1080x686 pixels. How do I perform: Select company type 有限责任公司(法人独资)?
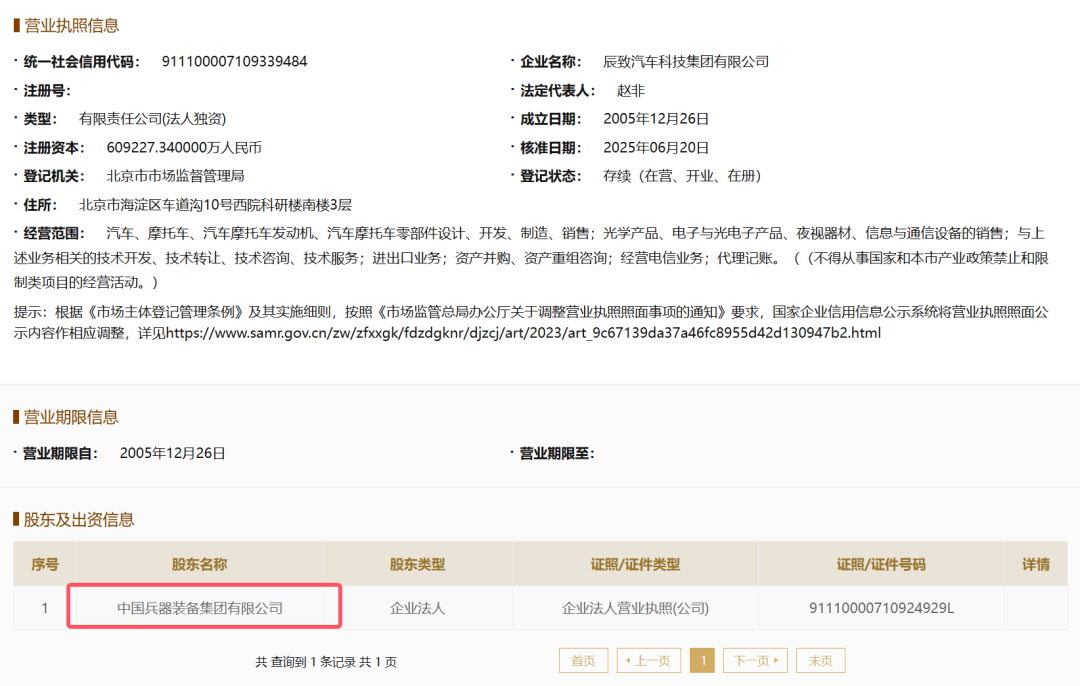tap(152, 119)
